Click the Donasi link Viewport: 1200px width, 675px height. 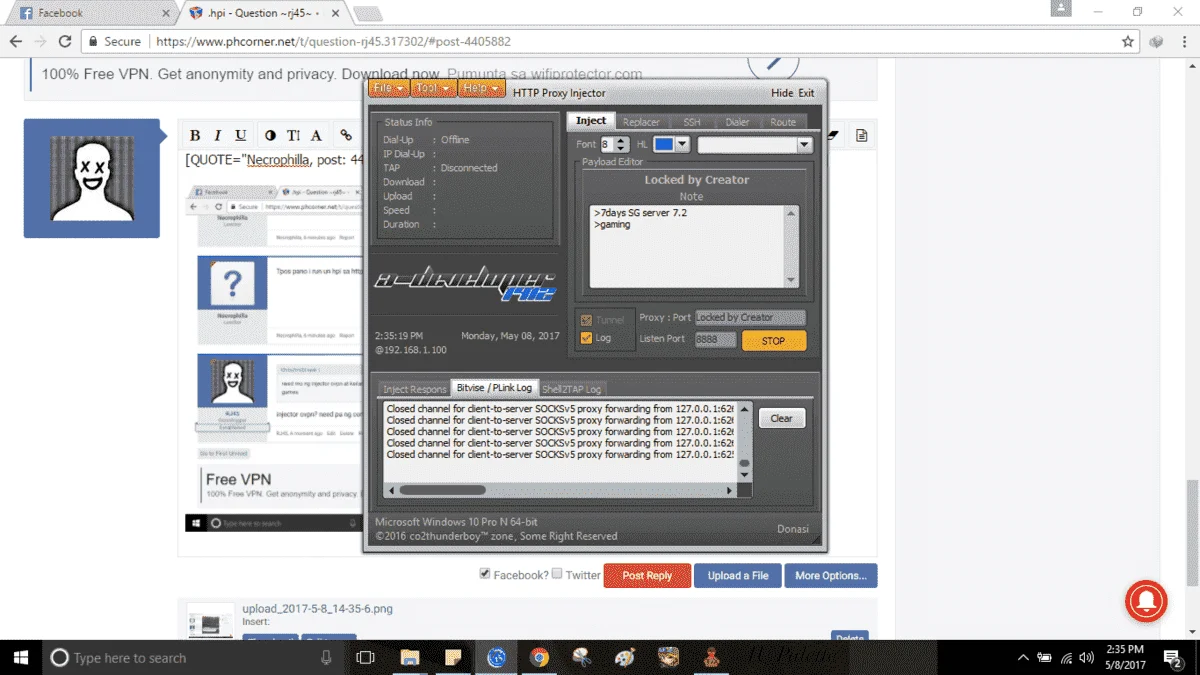(x=793, y=529)
